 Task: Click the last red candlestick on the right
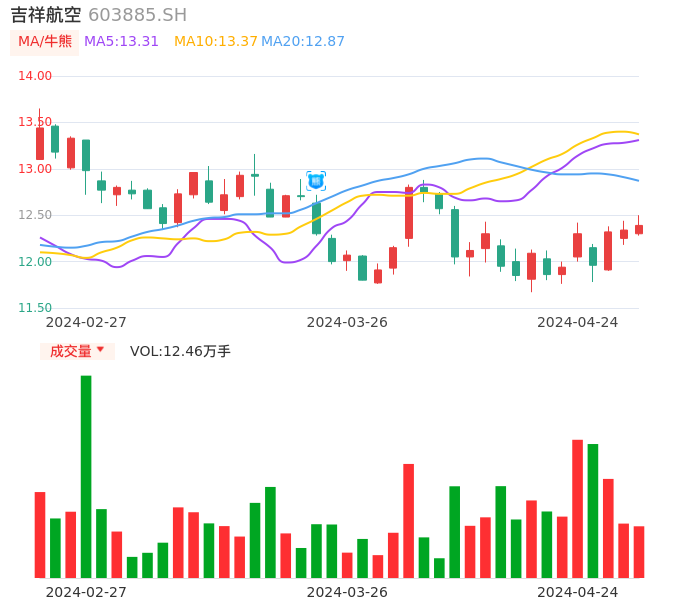pos(639,229)
